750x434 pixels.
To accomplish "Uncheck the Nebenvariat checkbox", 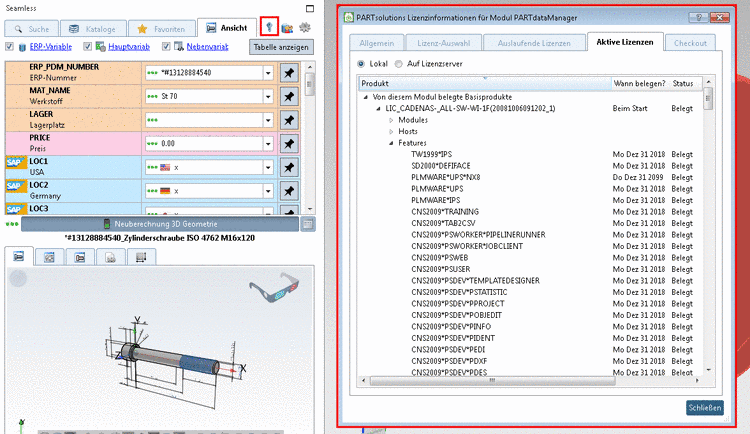I will click(x=166, y=46).
